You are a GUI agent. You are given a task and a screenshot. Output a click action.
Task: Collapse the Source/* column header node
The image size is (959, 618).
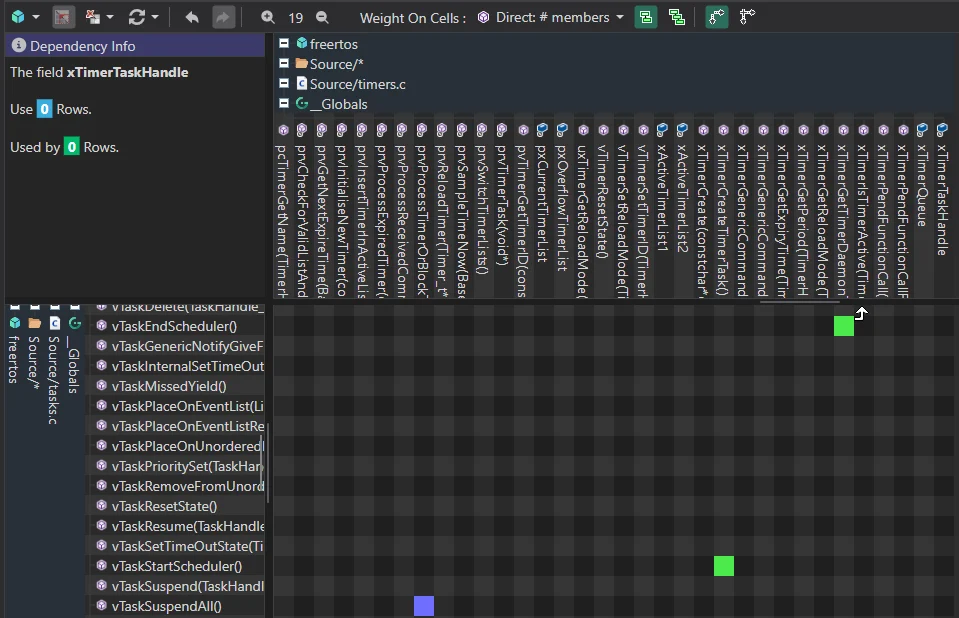pyautogui.click(x=284, y=63)
